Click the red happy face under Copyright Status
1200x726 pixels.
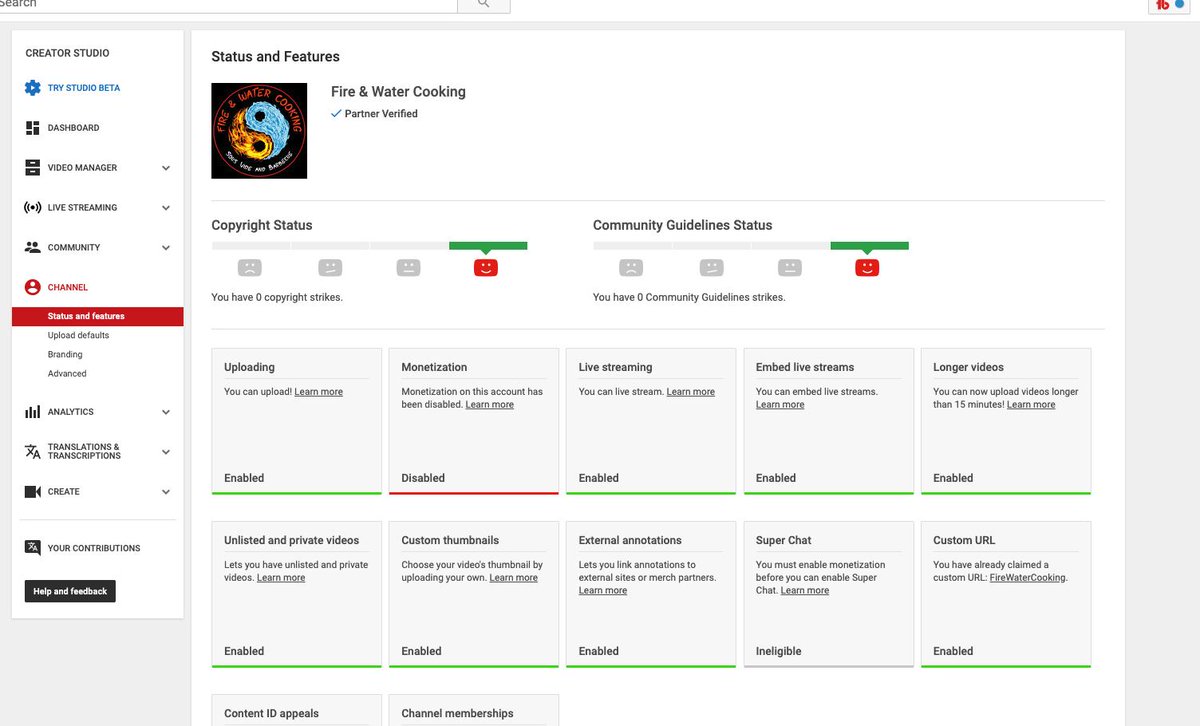pos(486,268)
